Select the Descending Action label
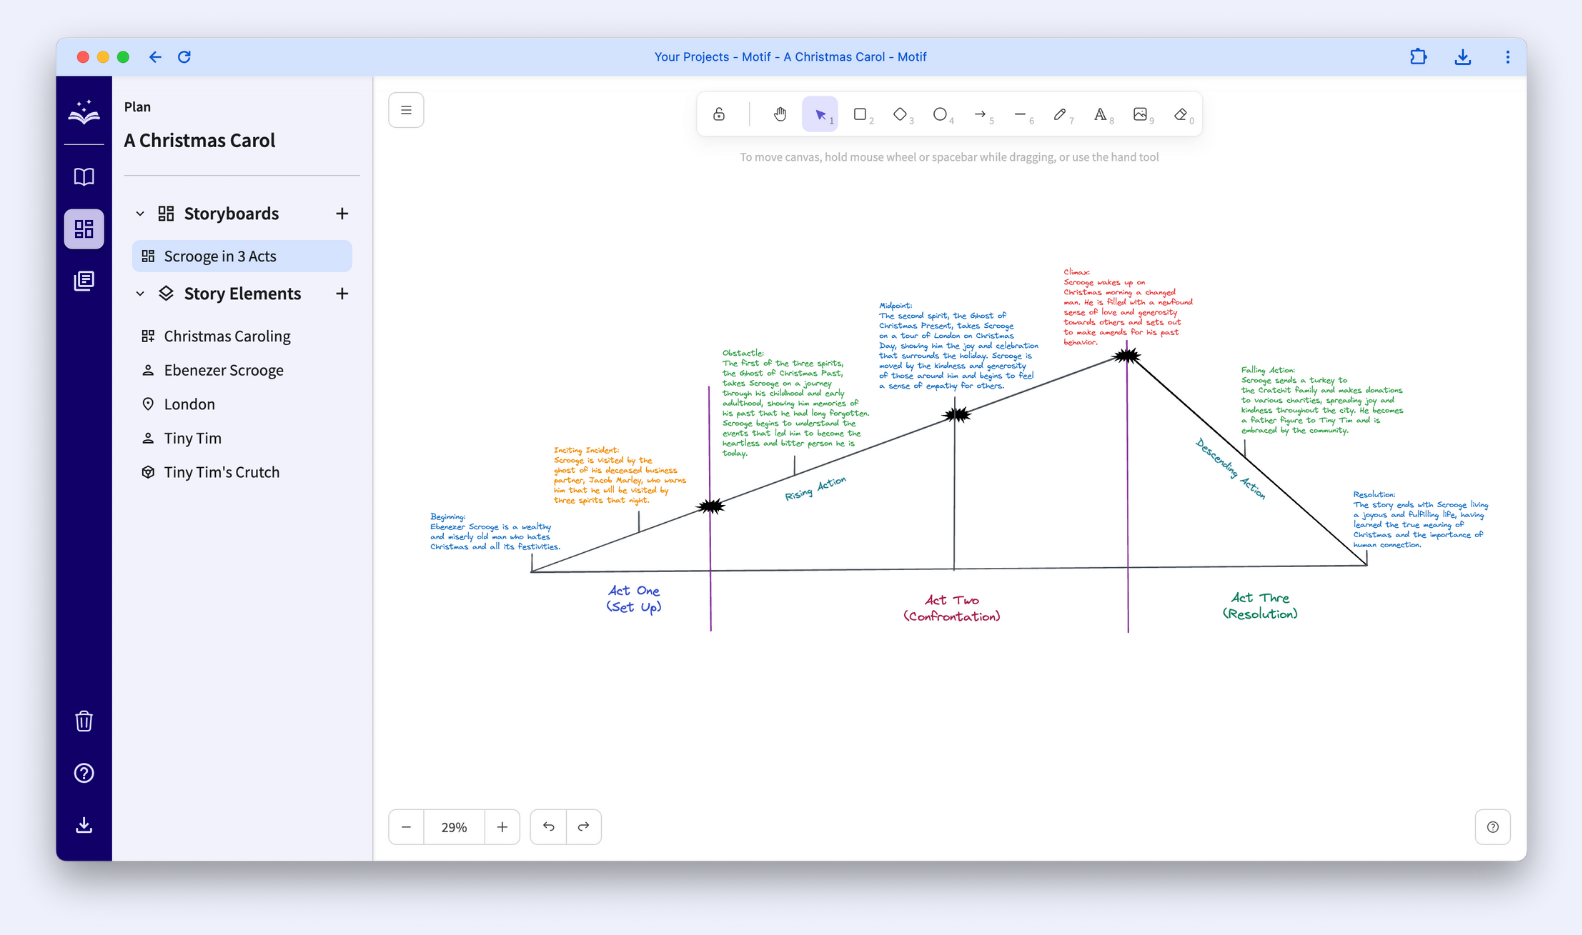Screen dimensions: 1582x935 click(x=1231, y=468)
